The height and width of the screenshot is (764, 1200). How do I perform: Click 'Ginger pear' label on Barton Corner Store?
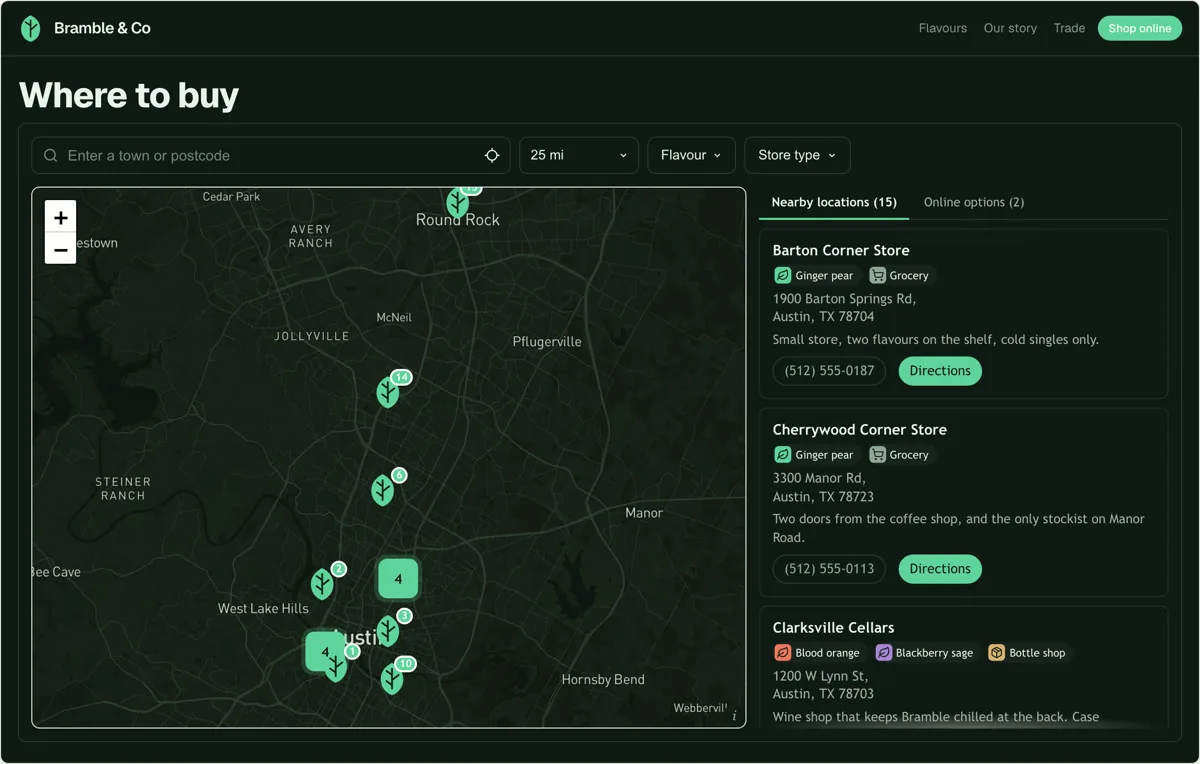point(824,275)
